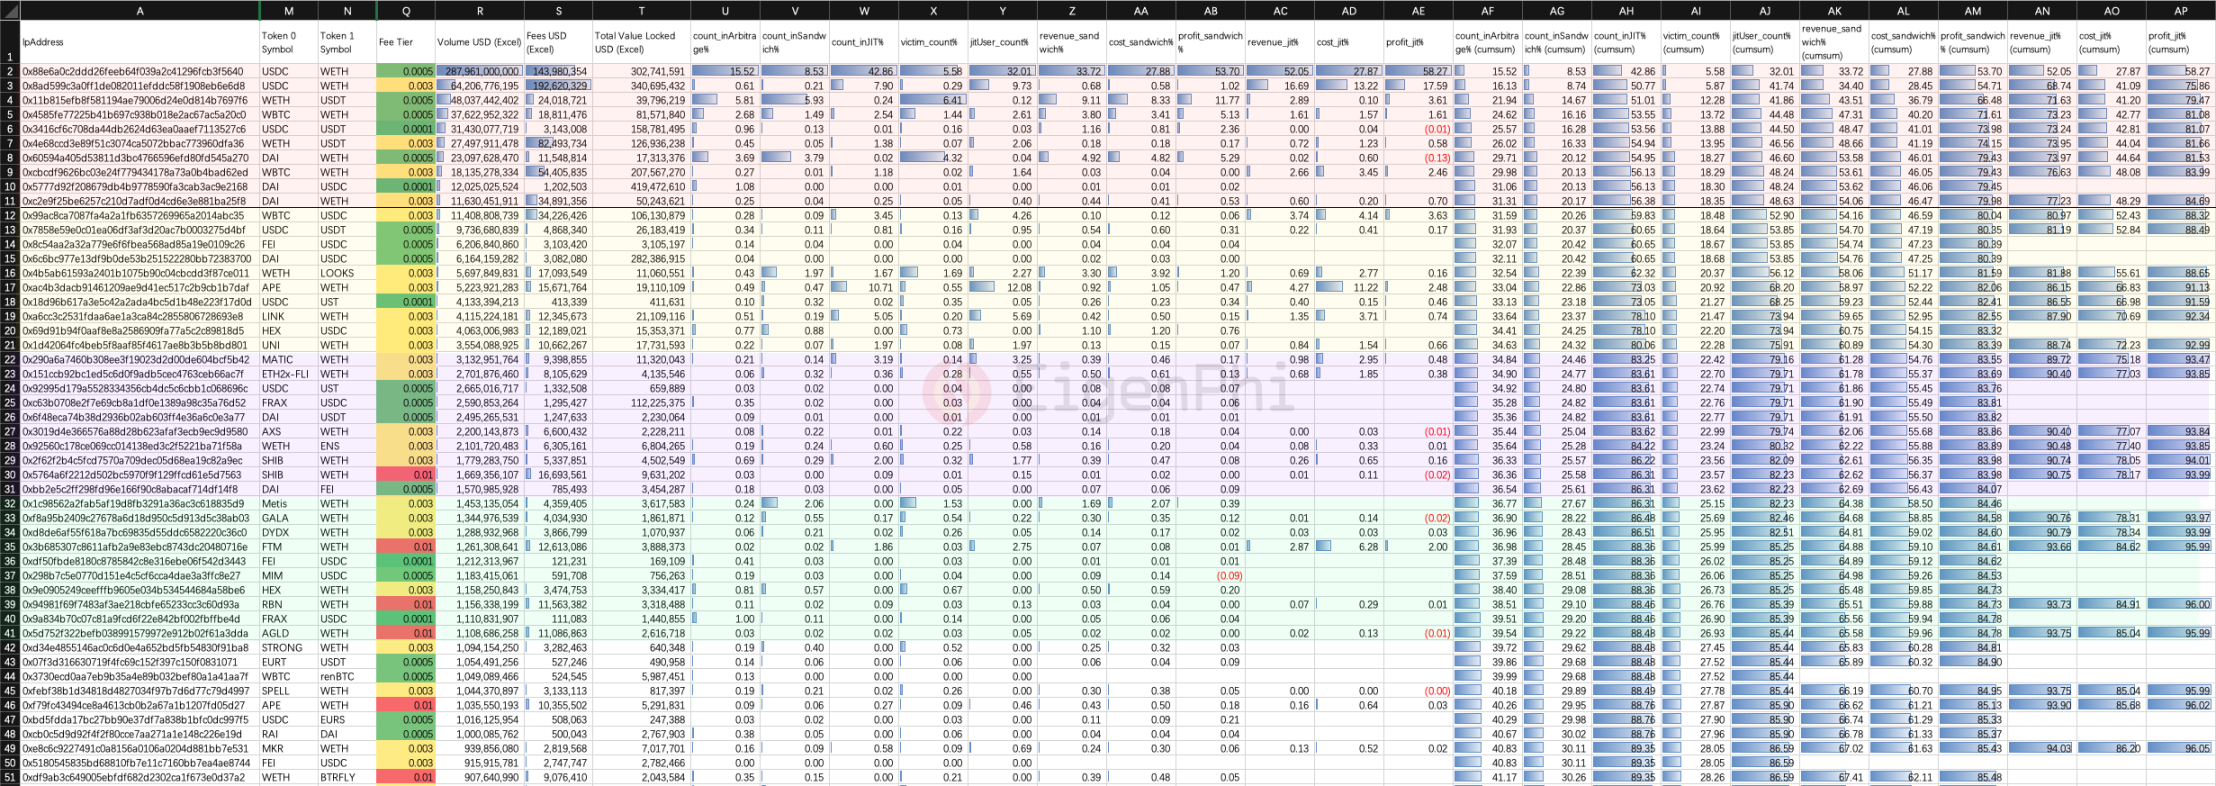Click the fees cell showing 192,620,329

559,86
